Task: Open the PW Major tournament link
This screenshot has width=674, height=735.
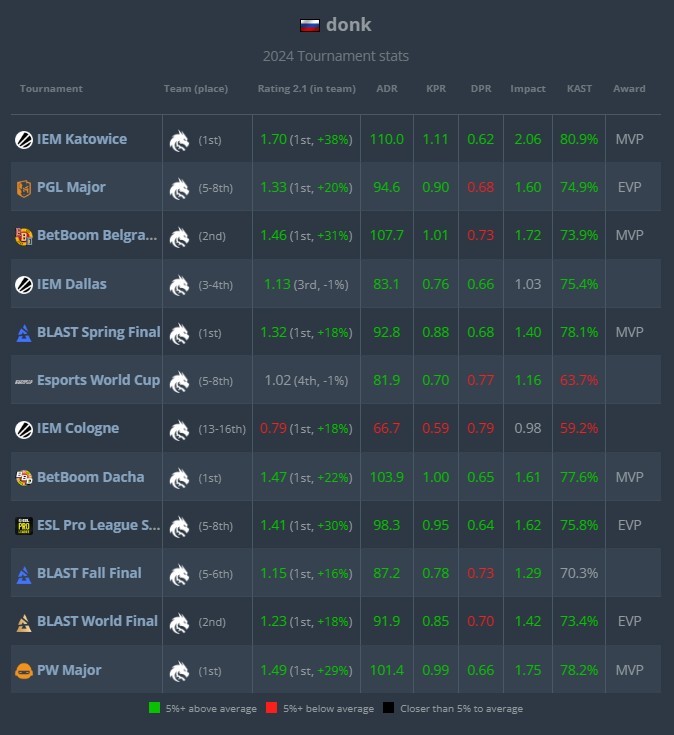Action: pos(69,670)
